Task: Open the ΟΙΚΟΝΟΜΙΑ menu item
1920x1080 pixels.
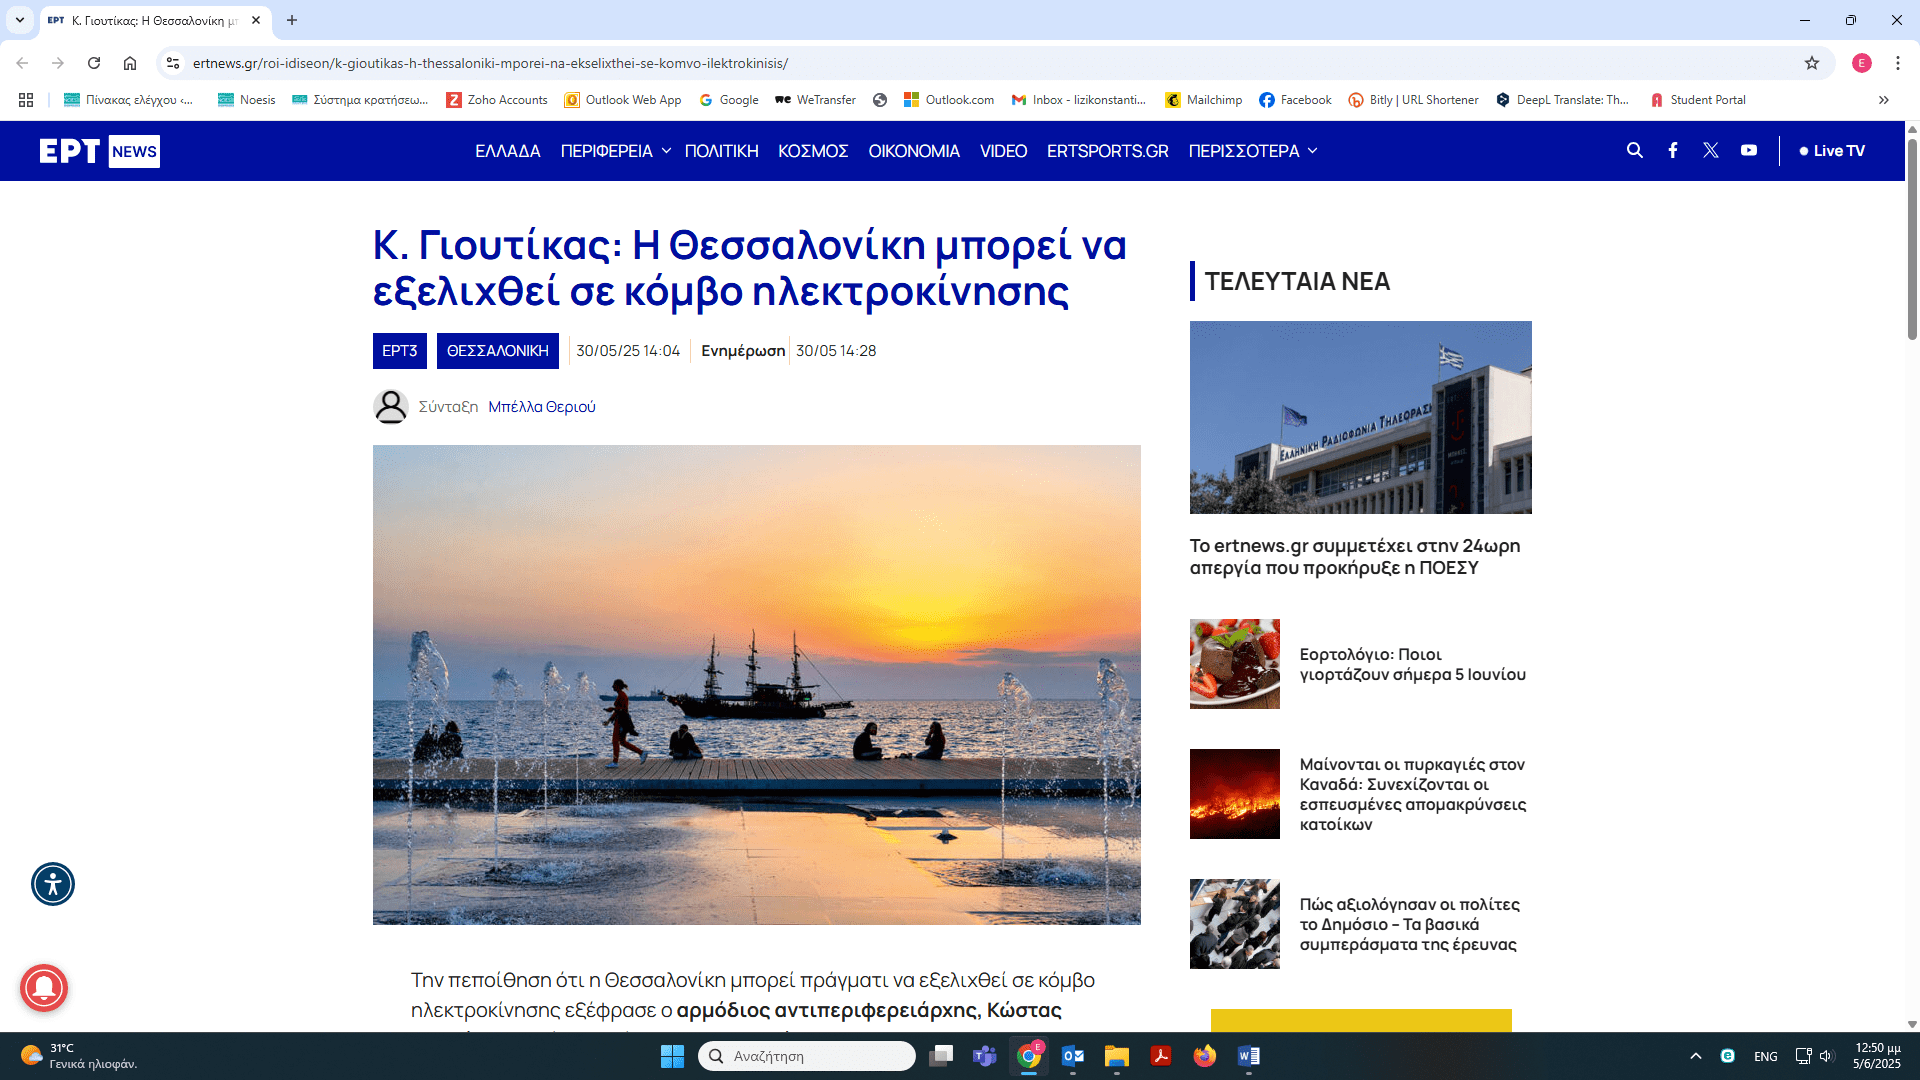Action: pyautogui.click(x=913, y=151)
